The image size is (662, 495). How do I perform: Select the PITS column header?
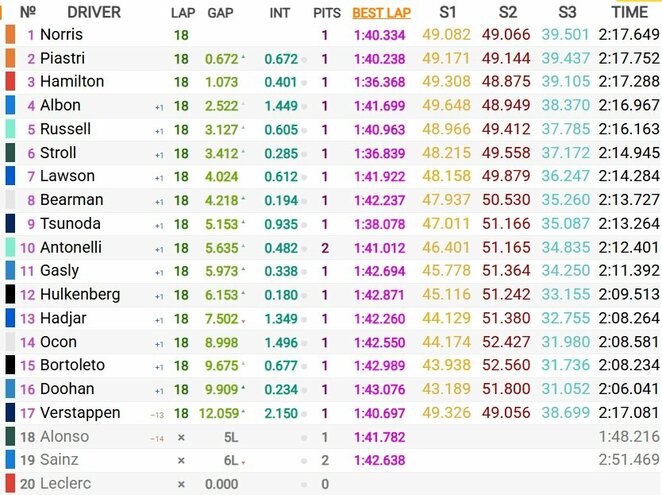click(x=326, y=13)
